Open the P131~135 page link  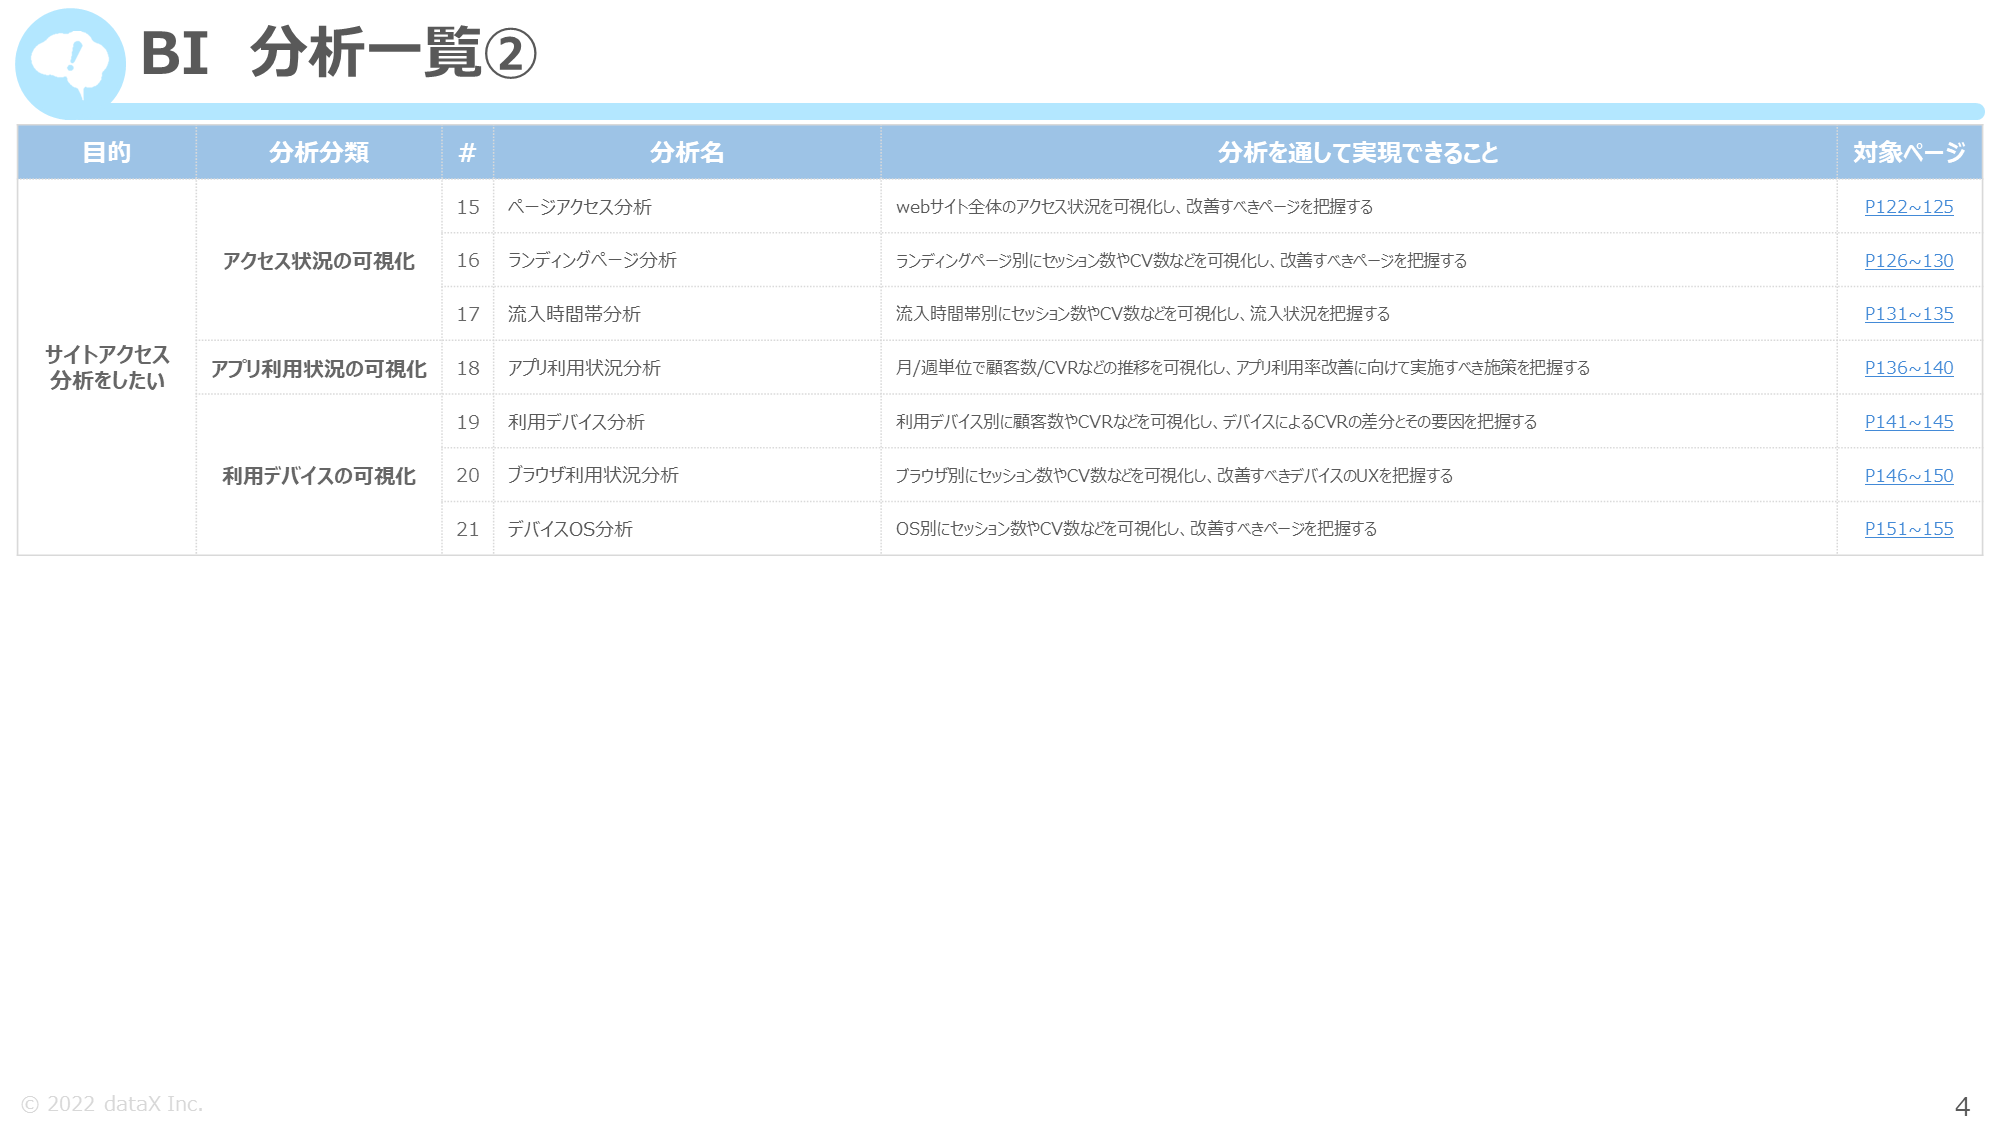click(1908, 314)
